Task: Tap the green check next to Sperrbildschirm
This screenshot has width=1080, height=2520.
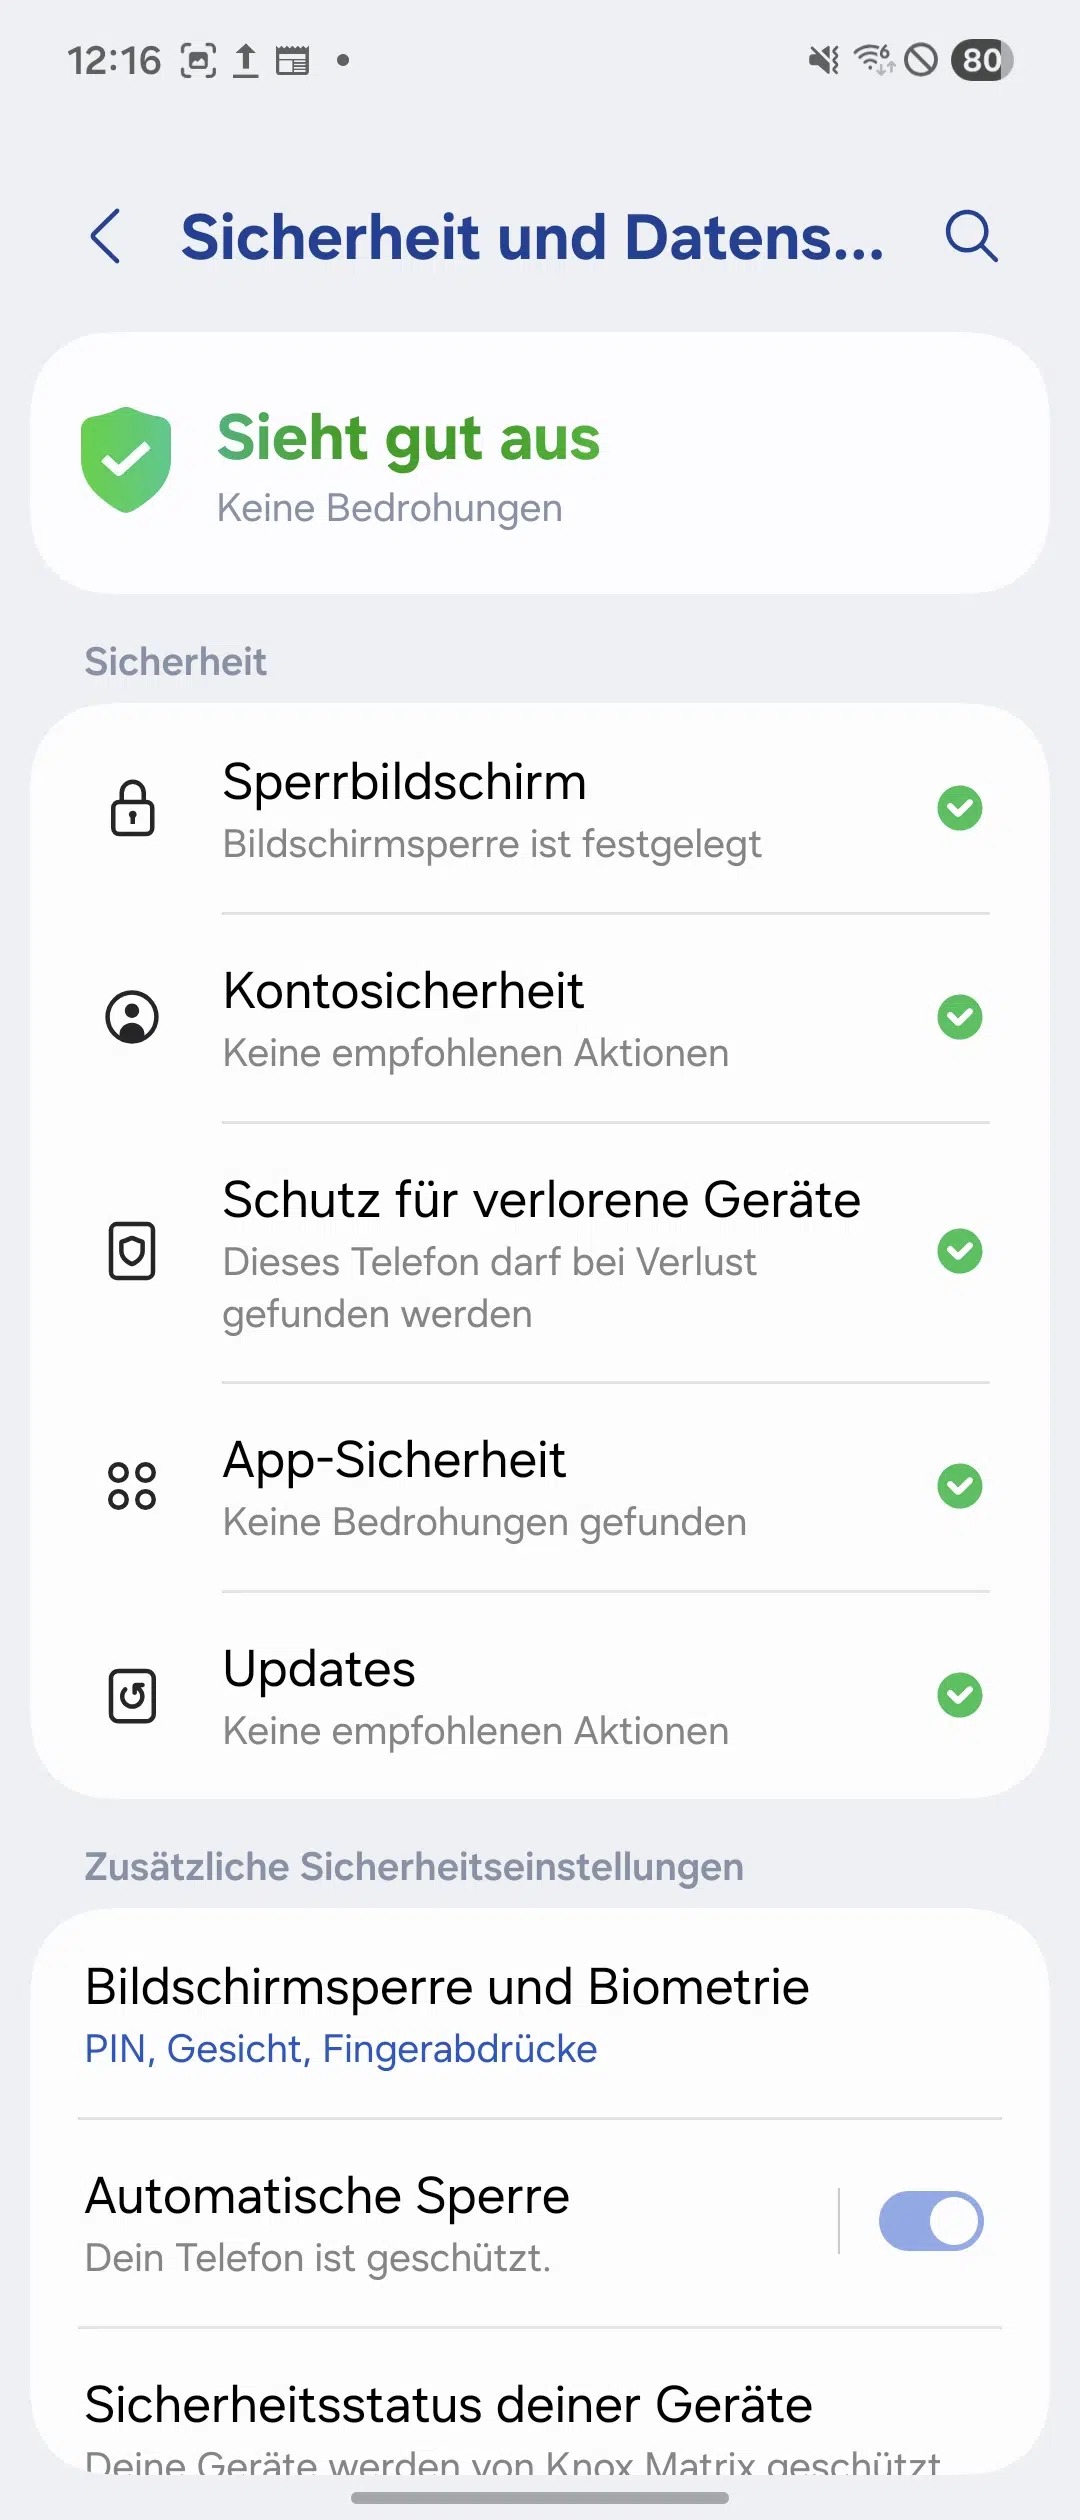Action: click(x=960, y=808)
